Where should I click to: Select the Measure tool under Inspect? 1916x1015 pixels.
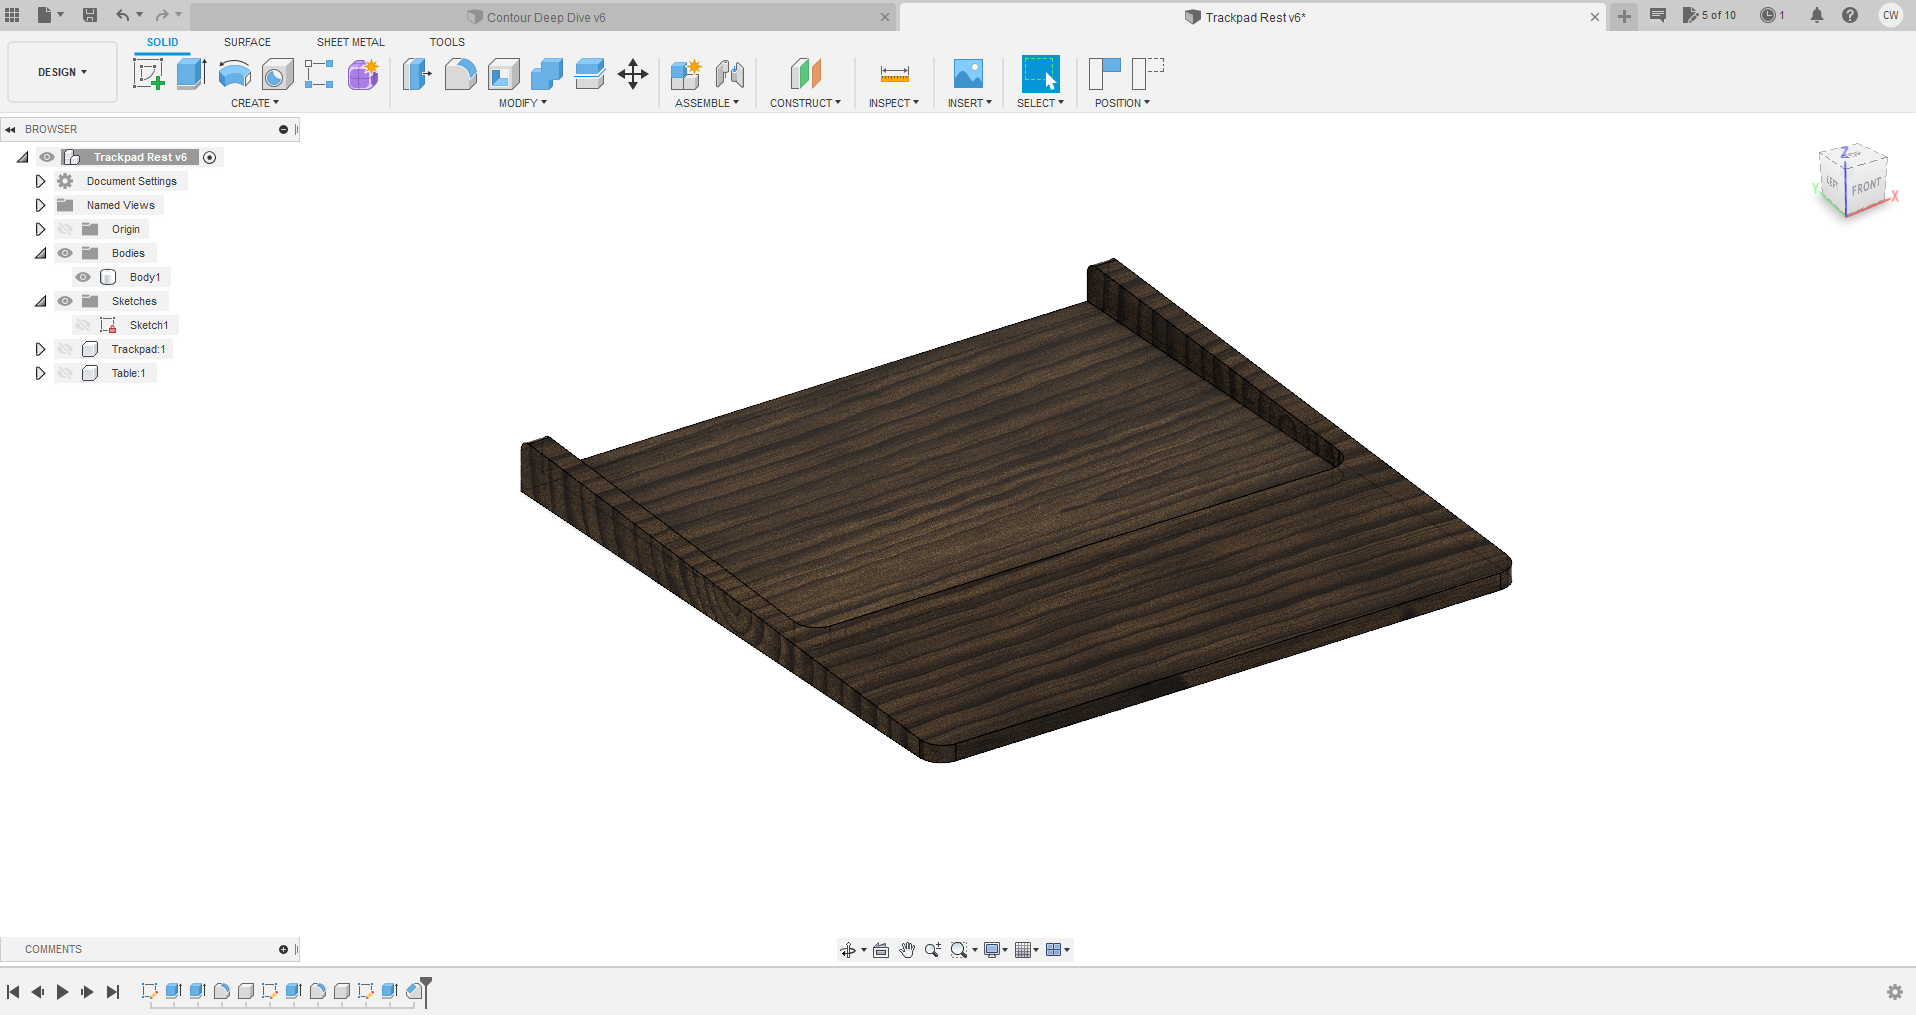(x=894, y=74)
